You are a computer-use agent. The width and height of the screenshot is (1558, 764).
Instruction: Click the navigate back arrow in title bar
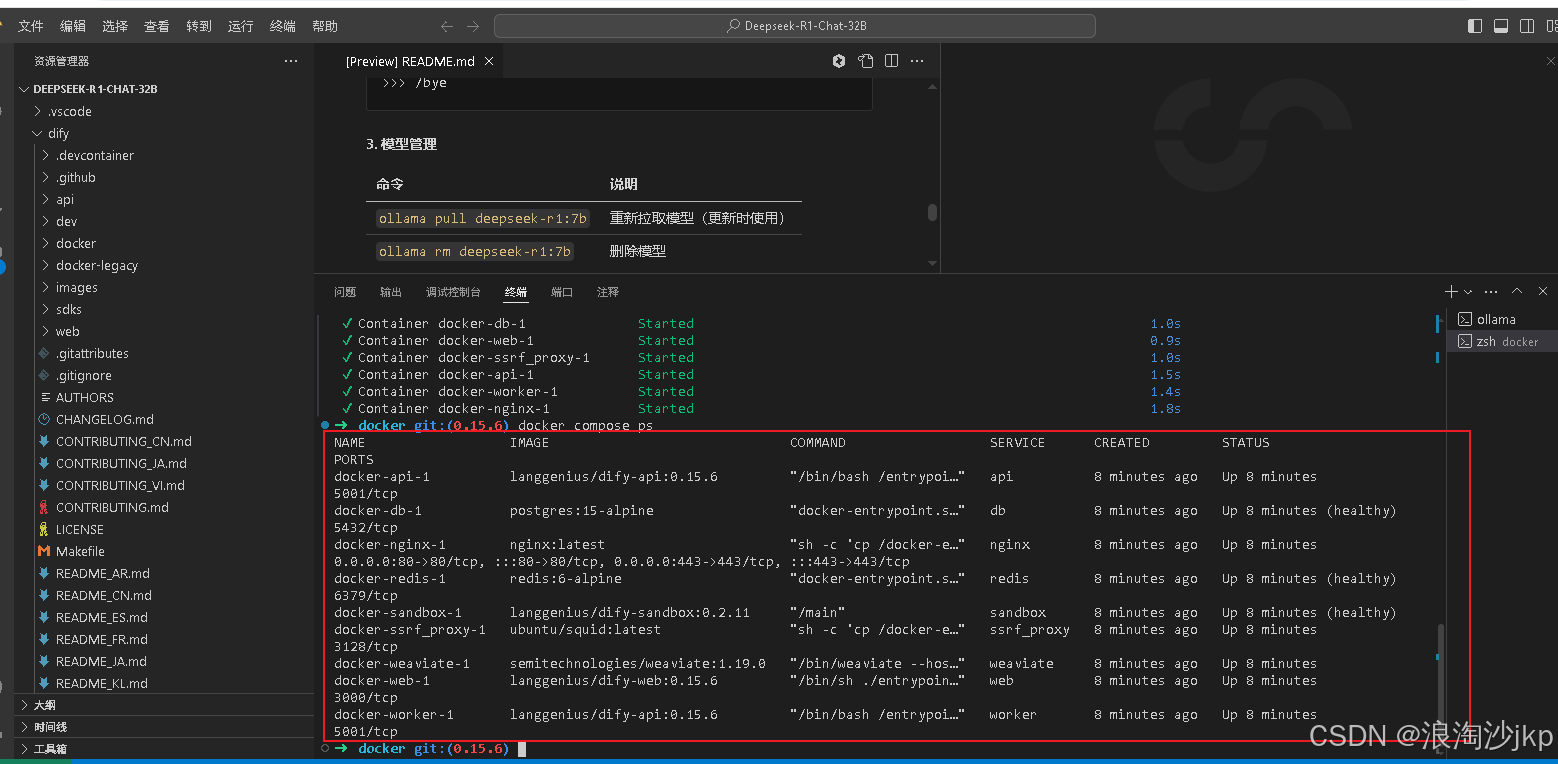tap(447, 27)
